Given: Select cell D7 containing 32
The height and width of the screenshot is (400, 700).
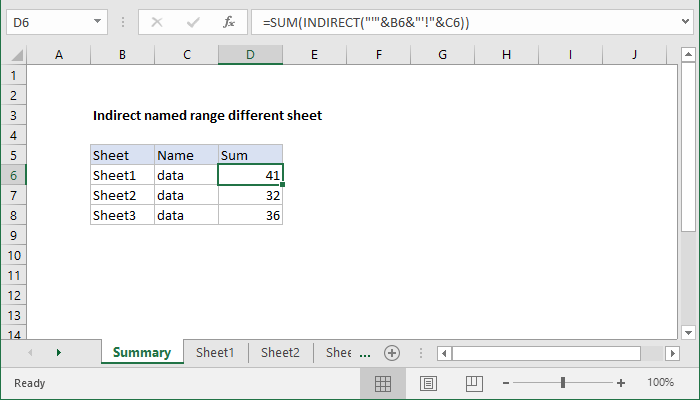Looking at the screenshot, I should tap(250, 195).
